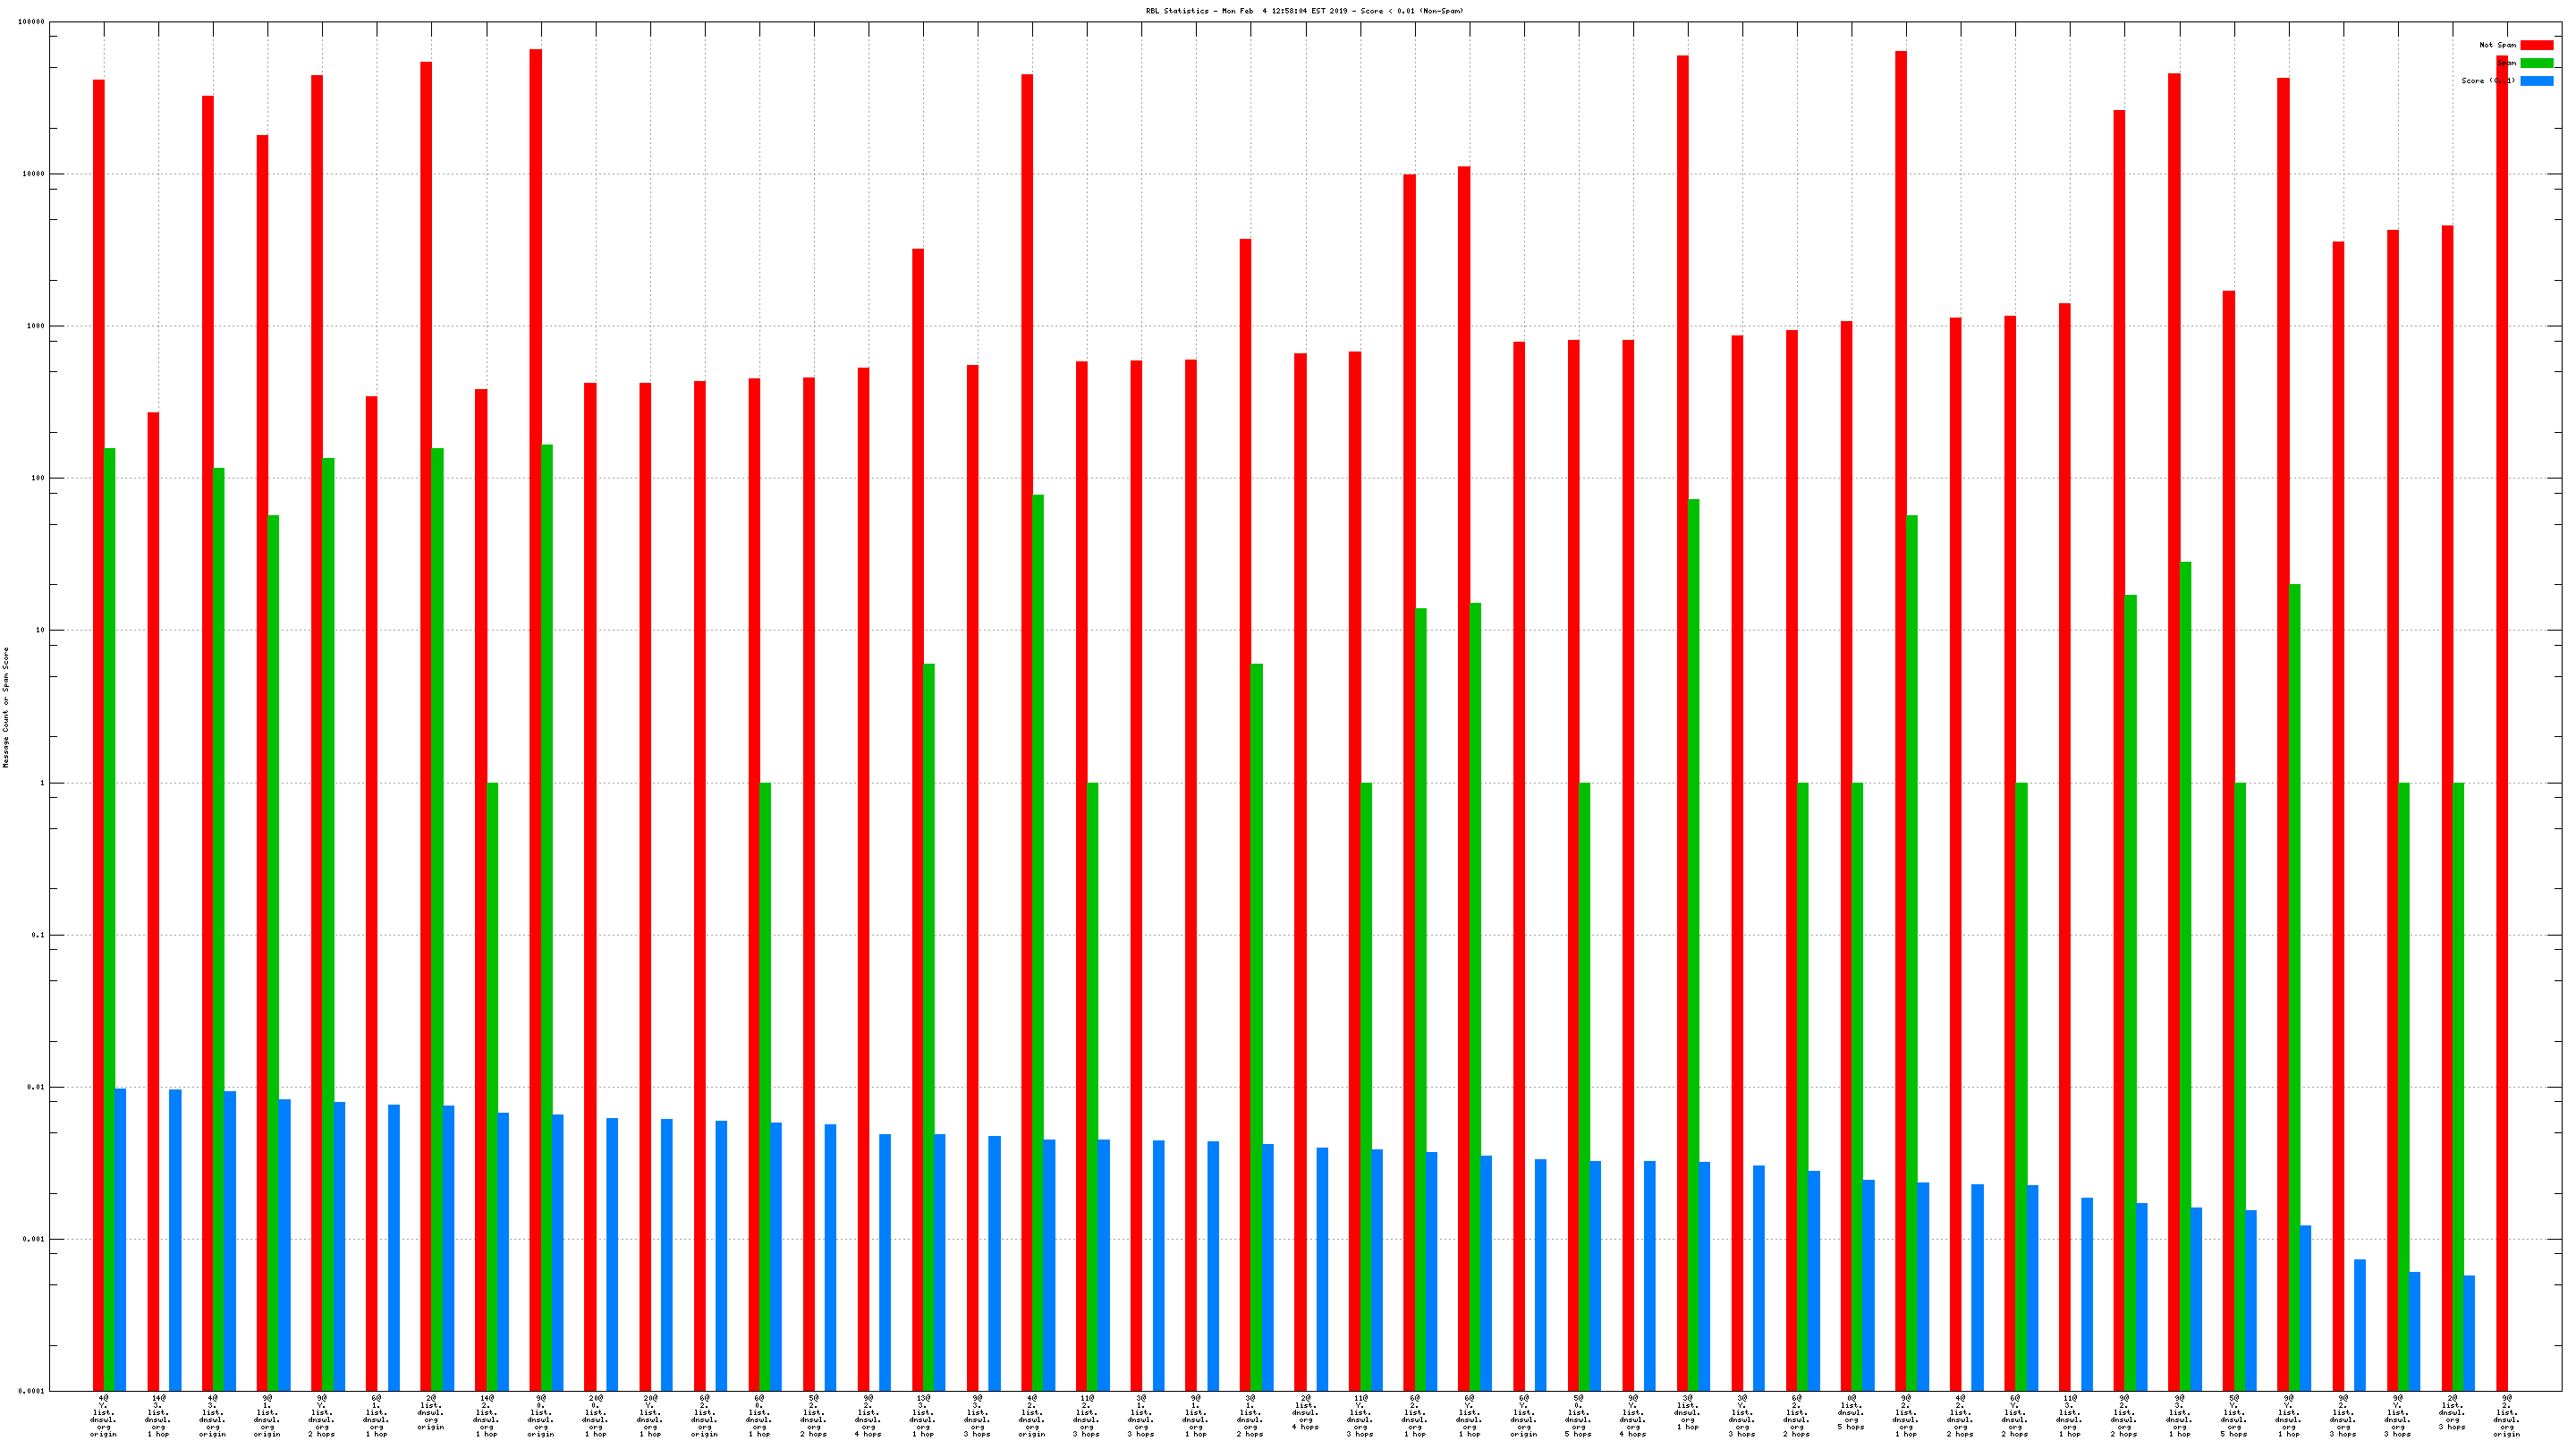The image size is (2576, 1449).
Task: Click the '13@ 3. list.dnswl.org 1 hop' x-axis label
Action: pos(922,1415)
